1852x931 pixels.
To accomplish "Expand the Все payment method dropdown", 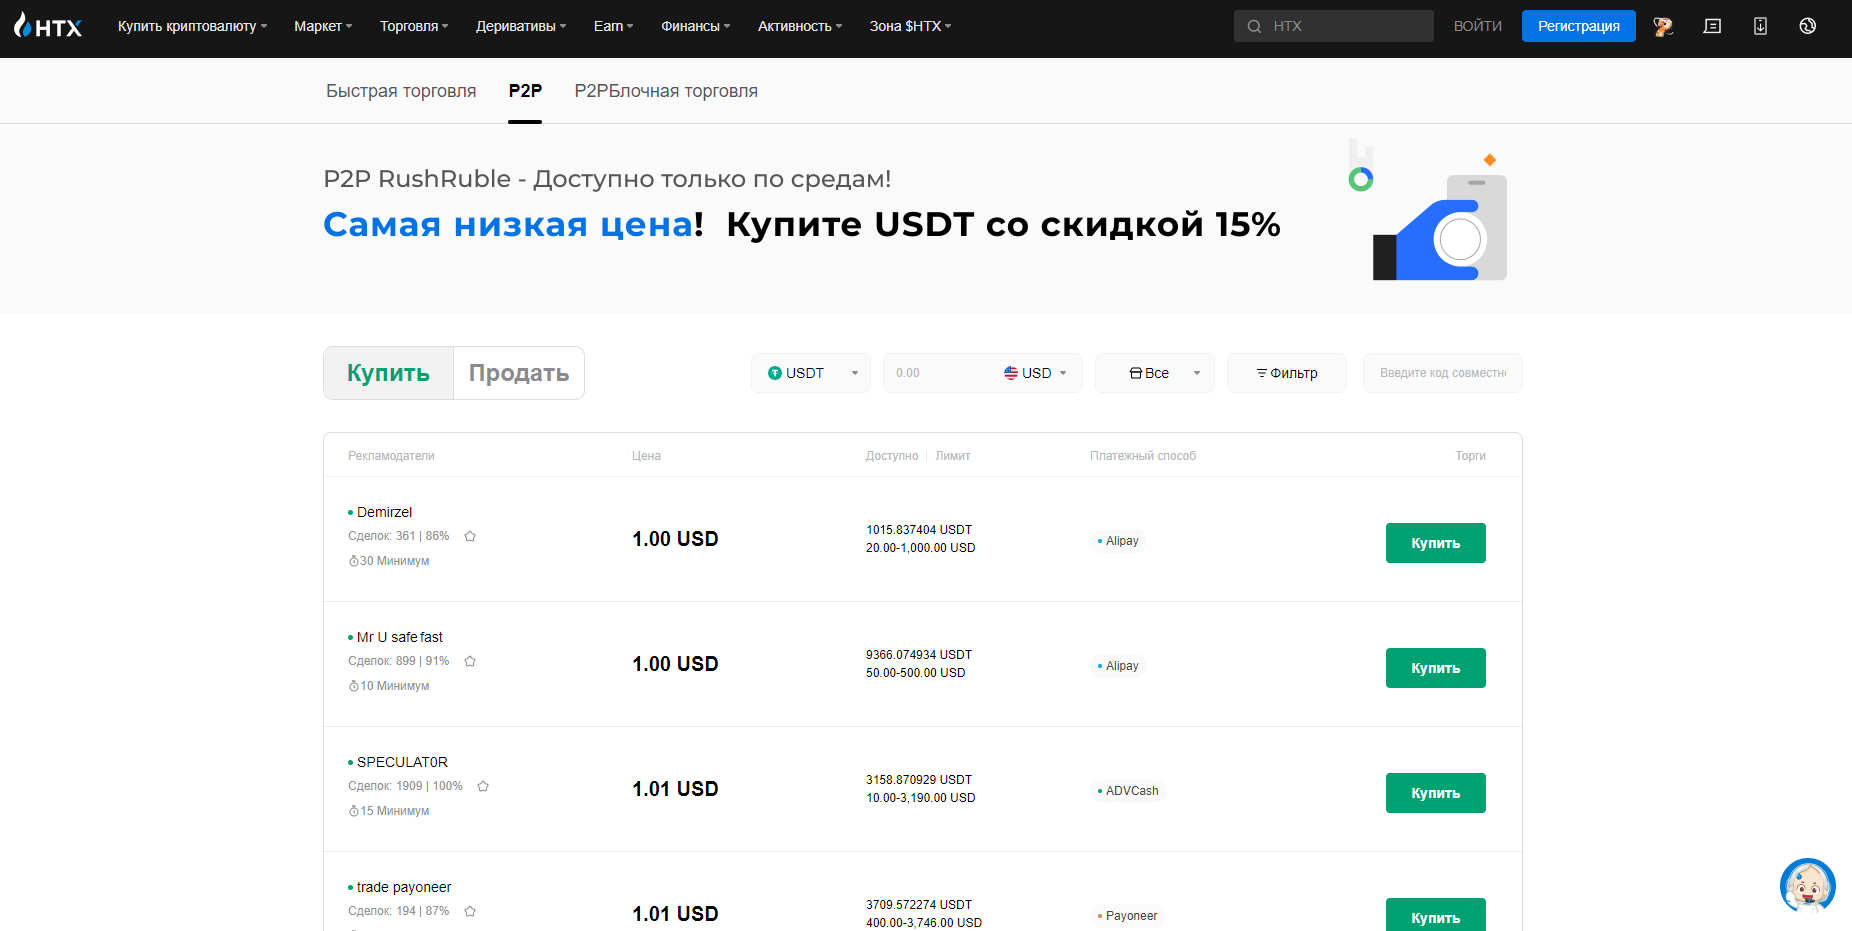I will click(x=1154, y=373).
